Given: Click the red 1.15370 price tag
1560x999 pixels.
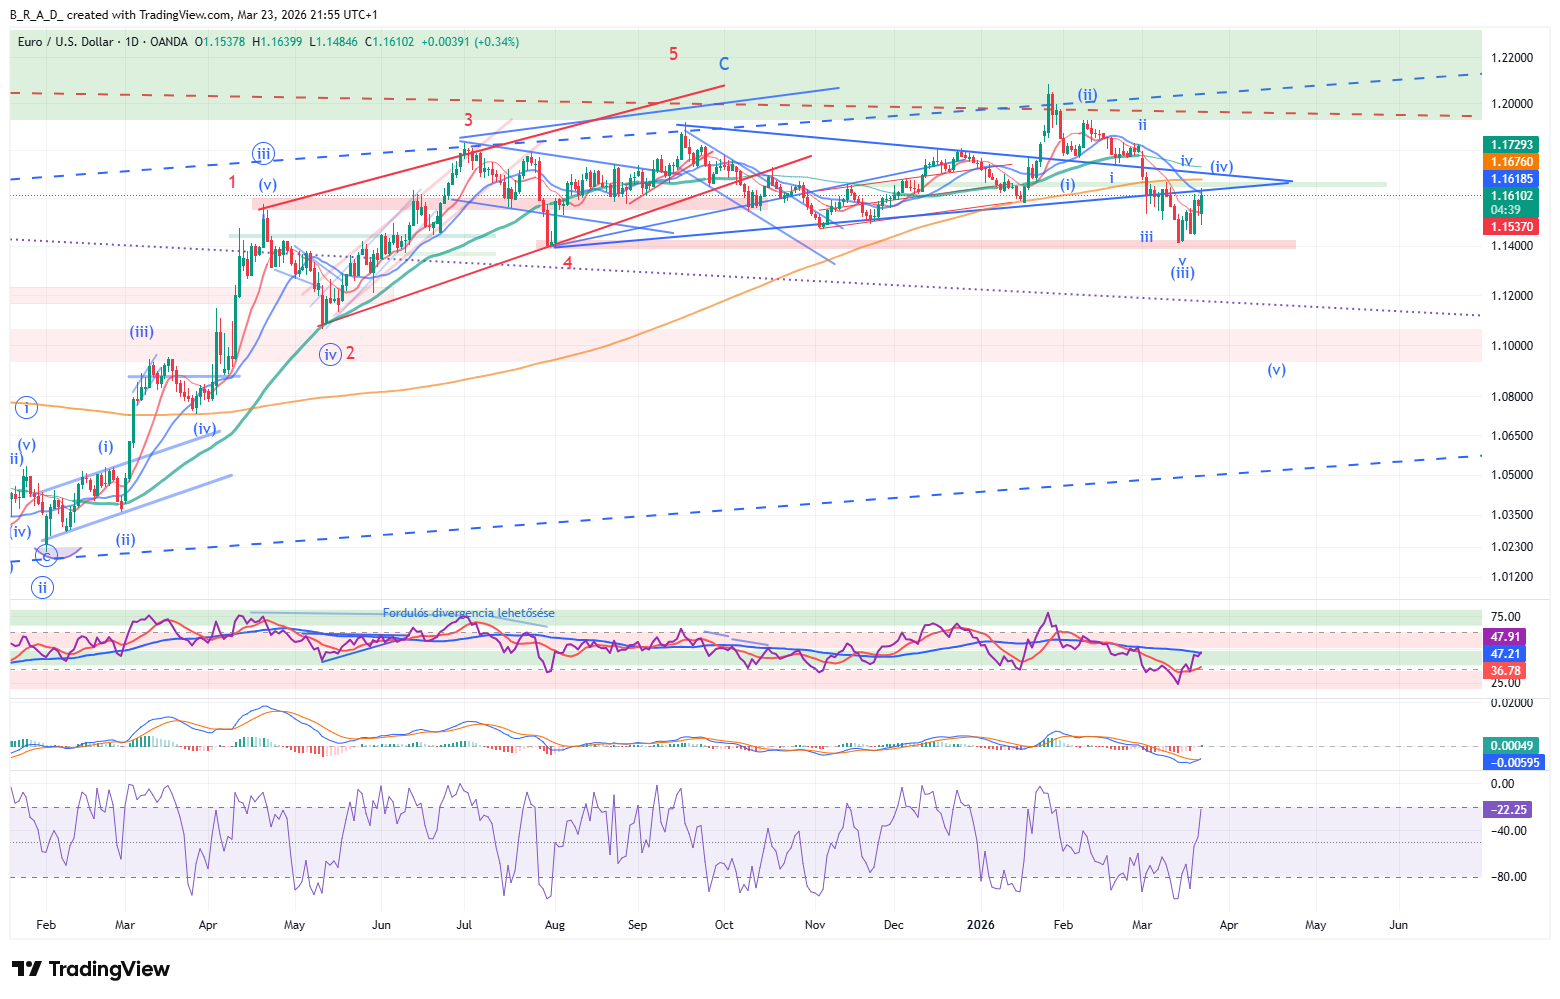Looking at the screenshot, I should [1511, 227].
